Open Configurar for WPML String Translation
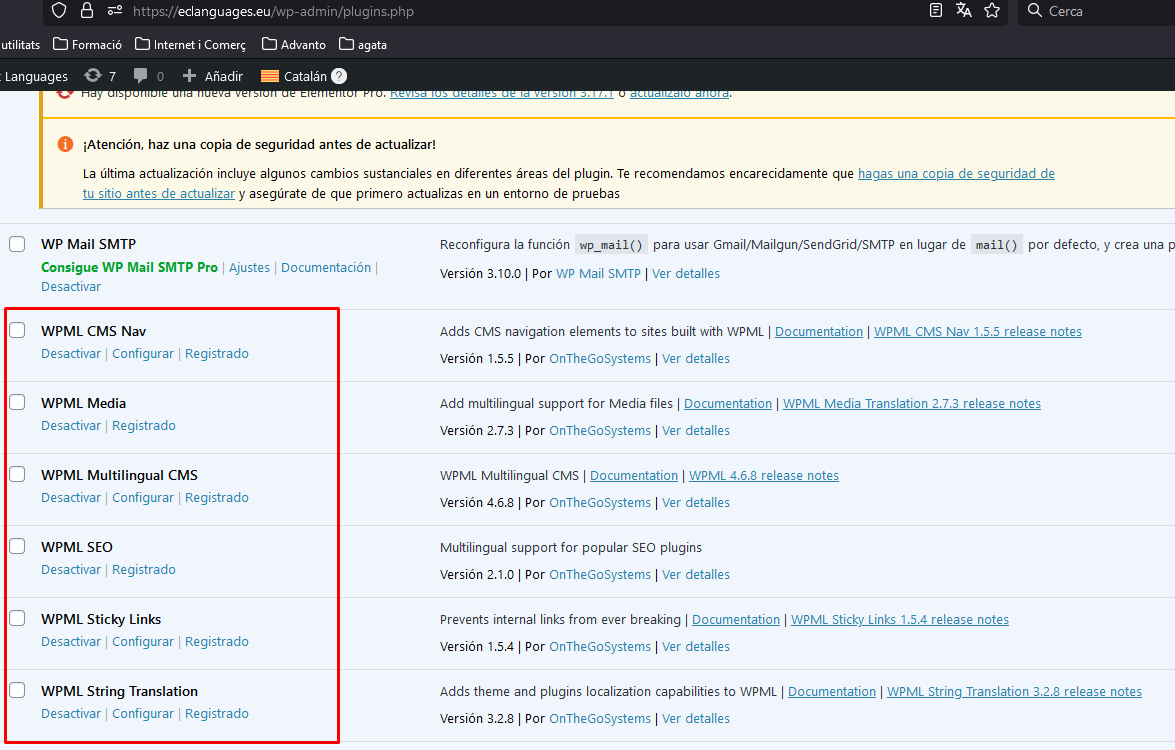This screenshot has width=1175, height=750. [x=143, y=713]
